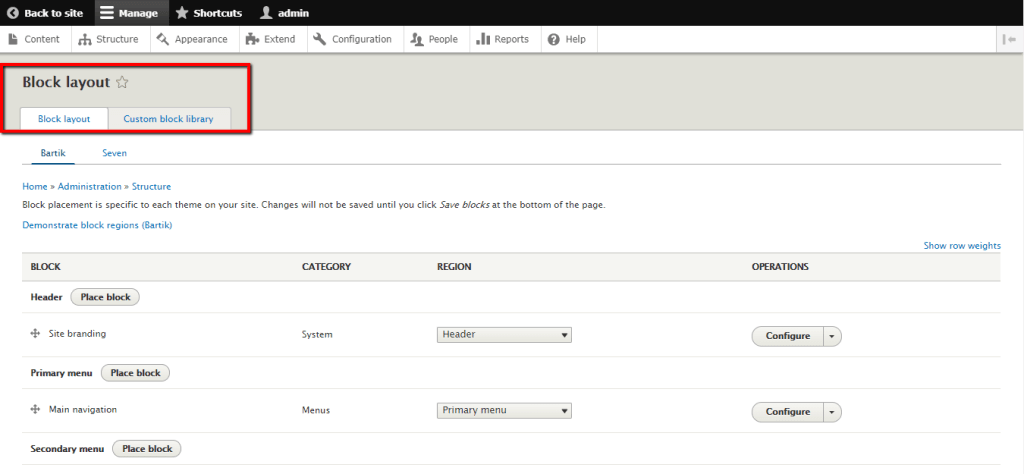Click the System category cell
This screenshot has width=1024, height=474.
(317, 334)
